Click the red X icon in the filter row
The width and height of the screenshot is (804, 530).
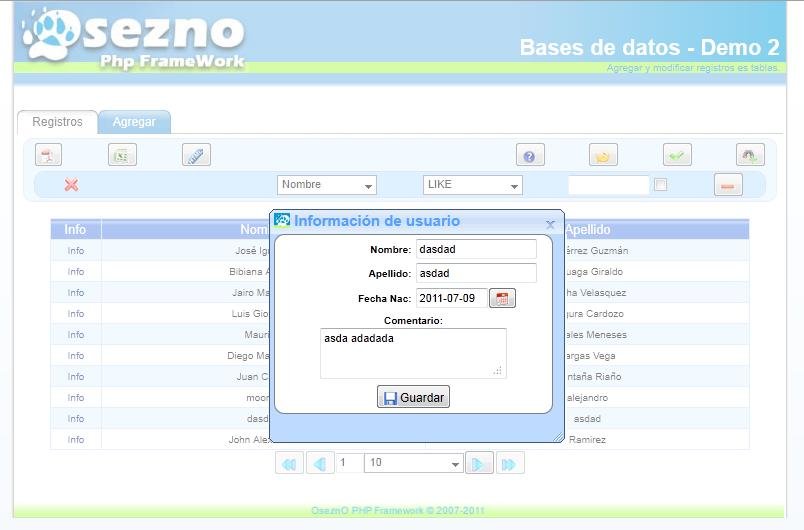[x=71, y=185]
